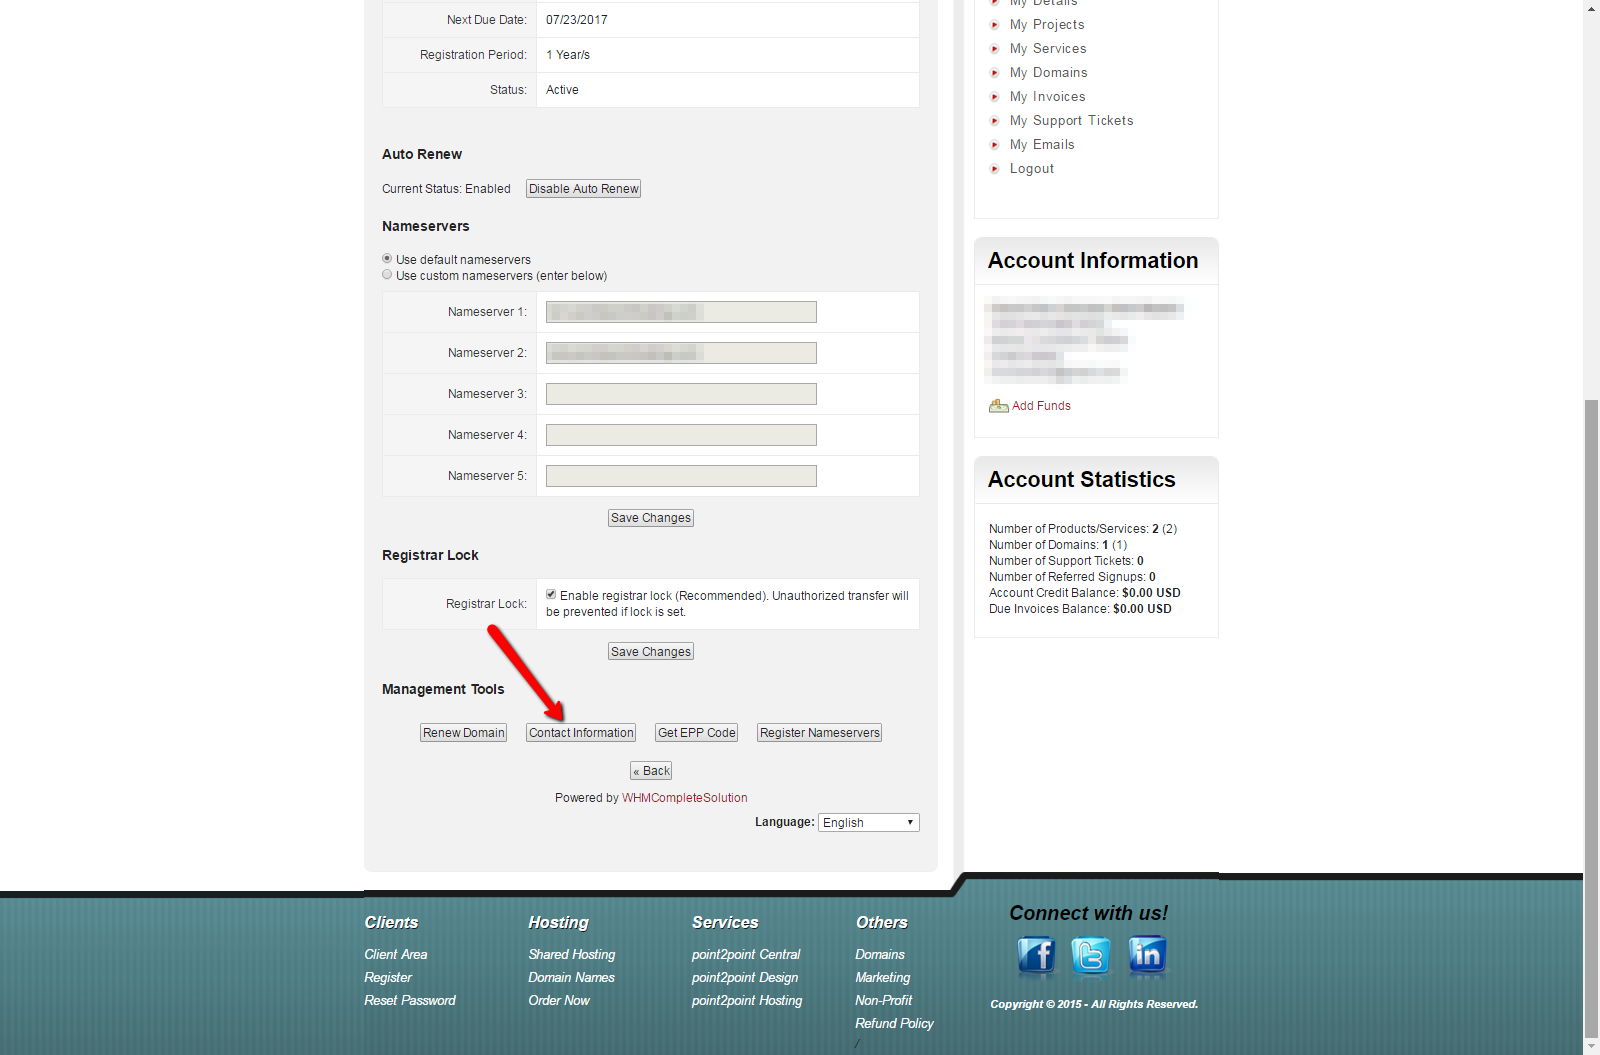Screen dimensions: 1600x1055
Task: Click the Status value Active
Action: 562,90
